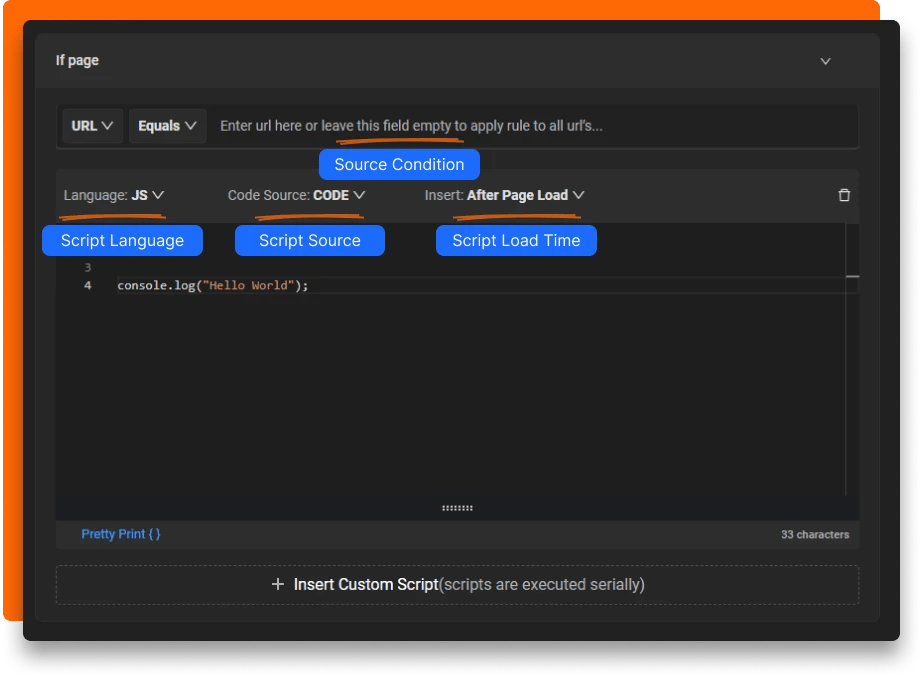Open the Insert After Page Load dropdown
This screenshot has width=923, height=678.
504,195
